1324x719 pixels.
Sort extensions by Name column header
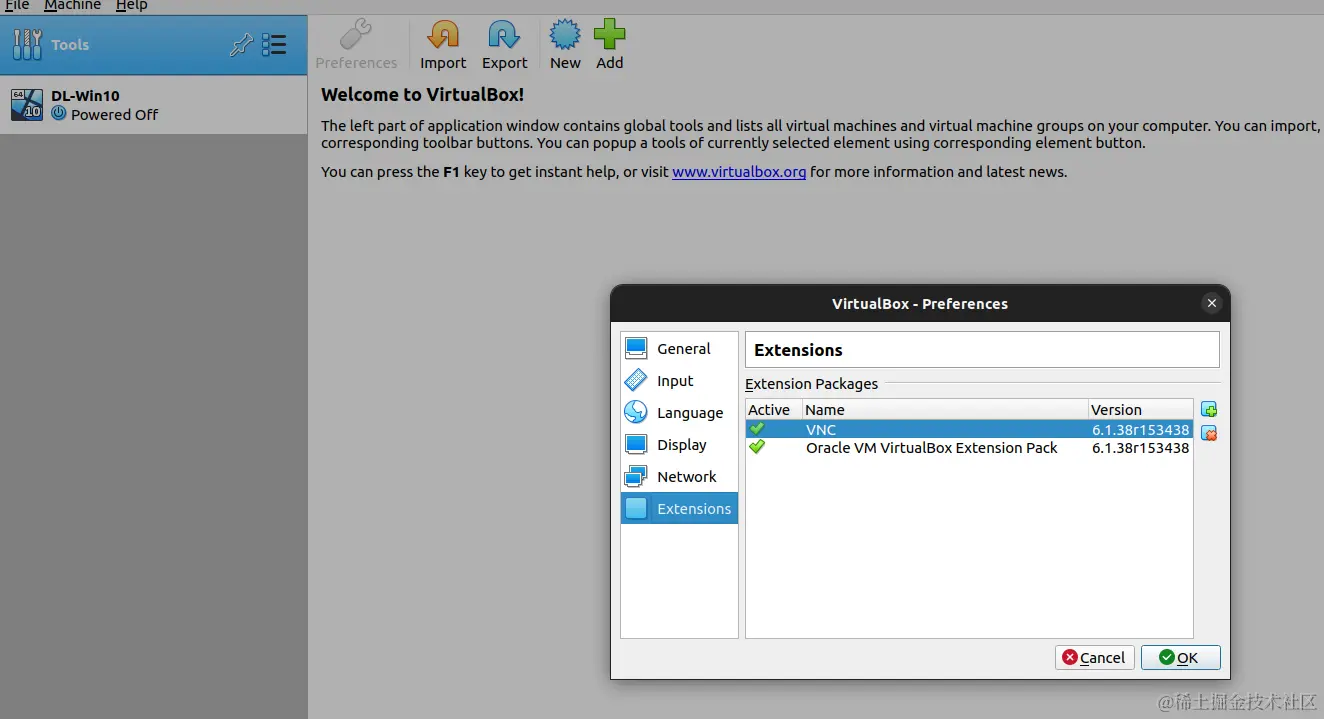[x=945, y=409]
